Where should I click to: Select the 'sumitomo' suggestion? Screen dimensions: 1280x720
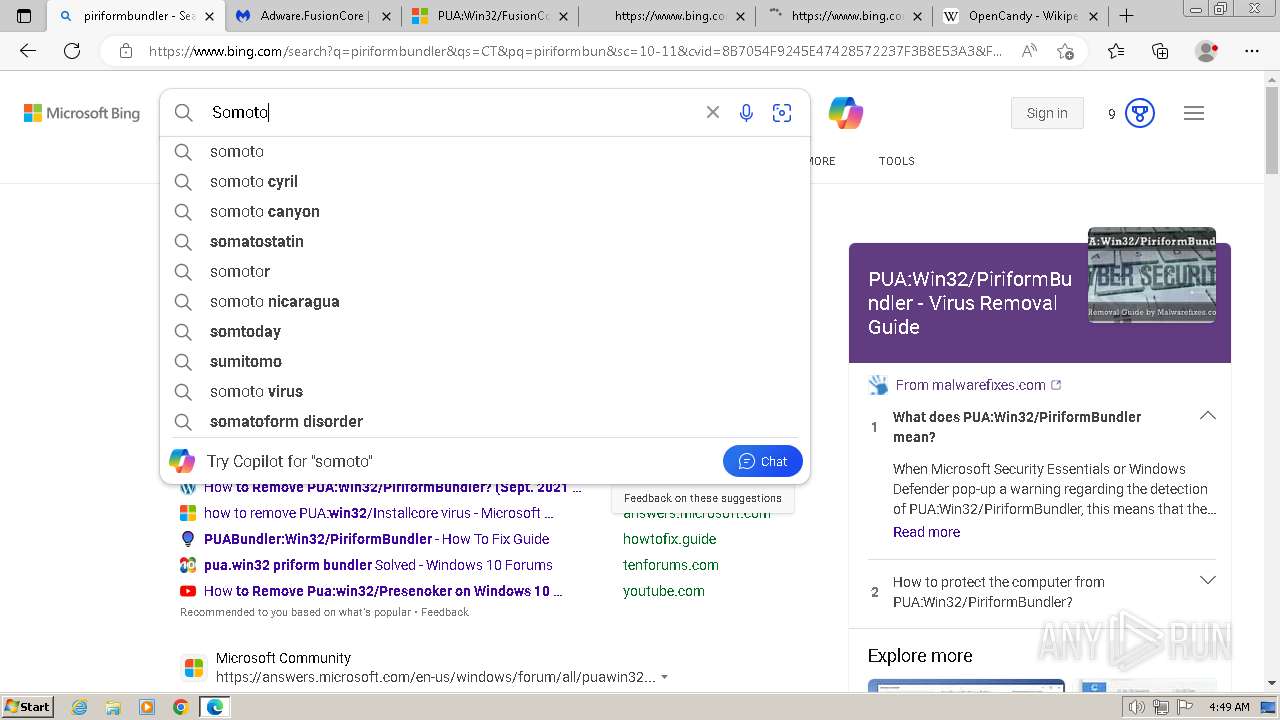485,361
